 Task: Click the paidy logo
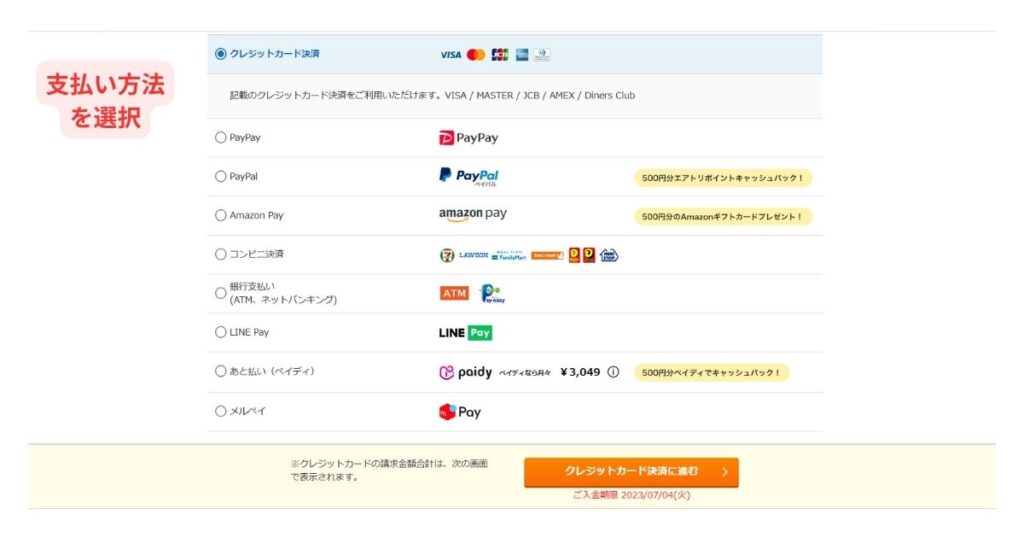point(466,372)
